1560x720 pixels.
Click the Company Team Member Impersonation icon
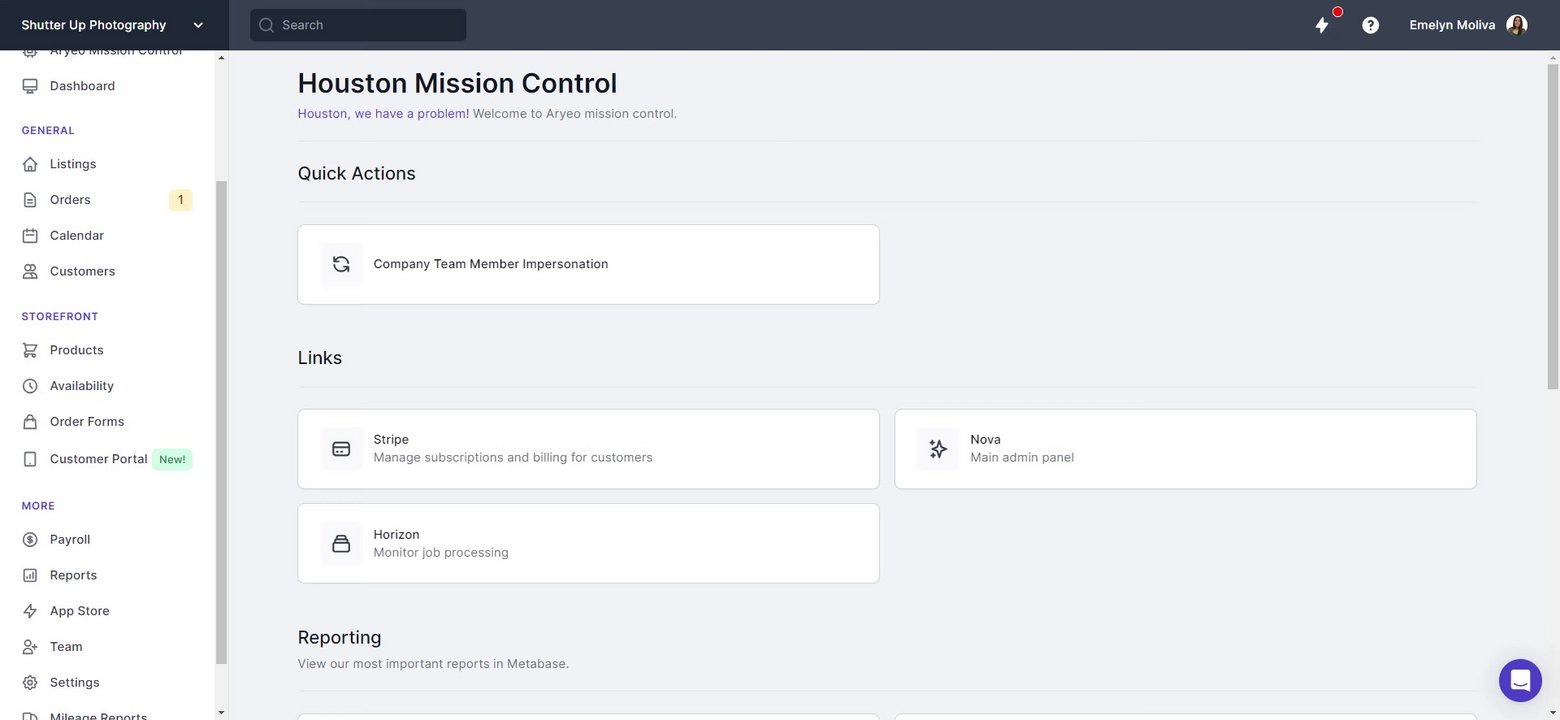[x=341, y=264]
